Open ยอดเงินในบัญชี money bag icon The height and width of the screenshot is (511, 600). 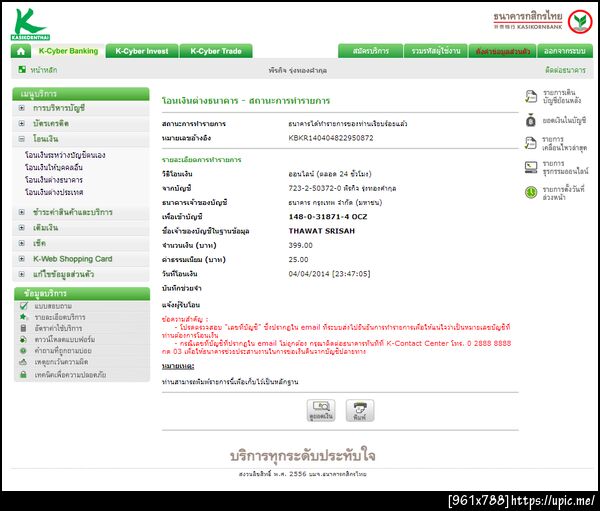(x=530, y=121)
